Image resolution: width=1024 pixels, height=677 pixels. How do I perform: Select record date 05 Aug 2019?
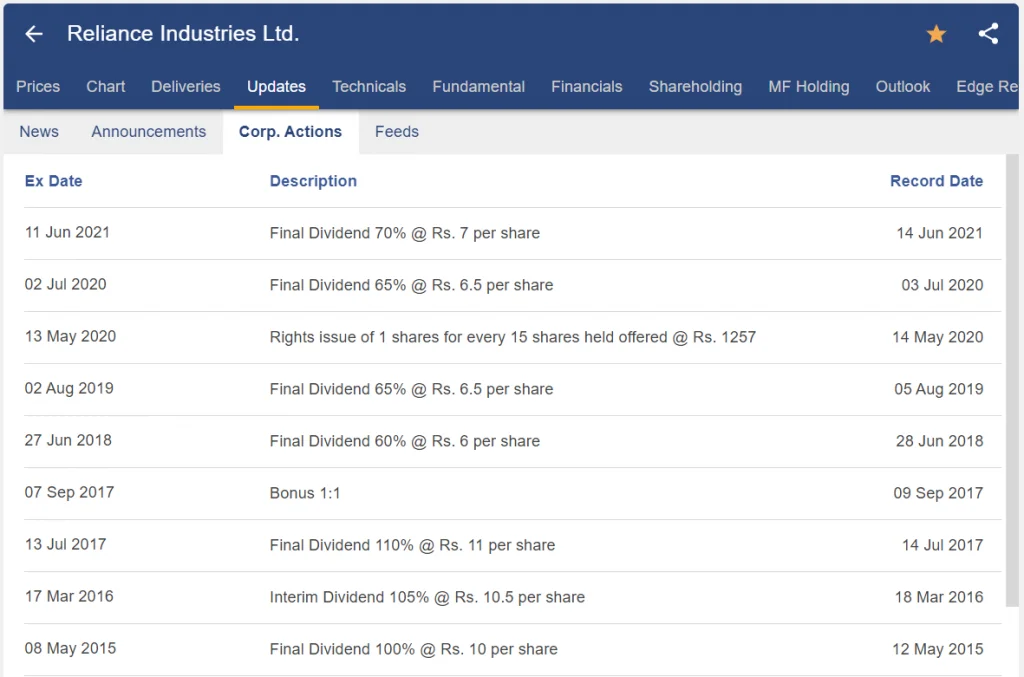(x=938, y=389)
